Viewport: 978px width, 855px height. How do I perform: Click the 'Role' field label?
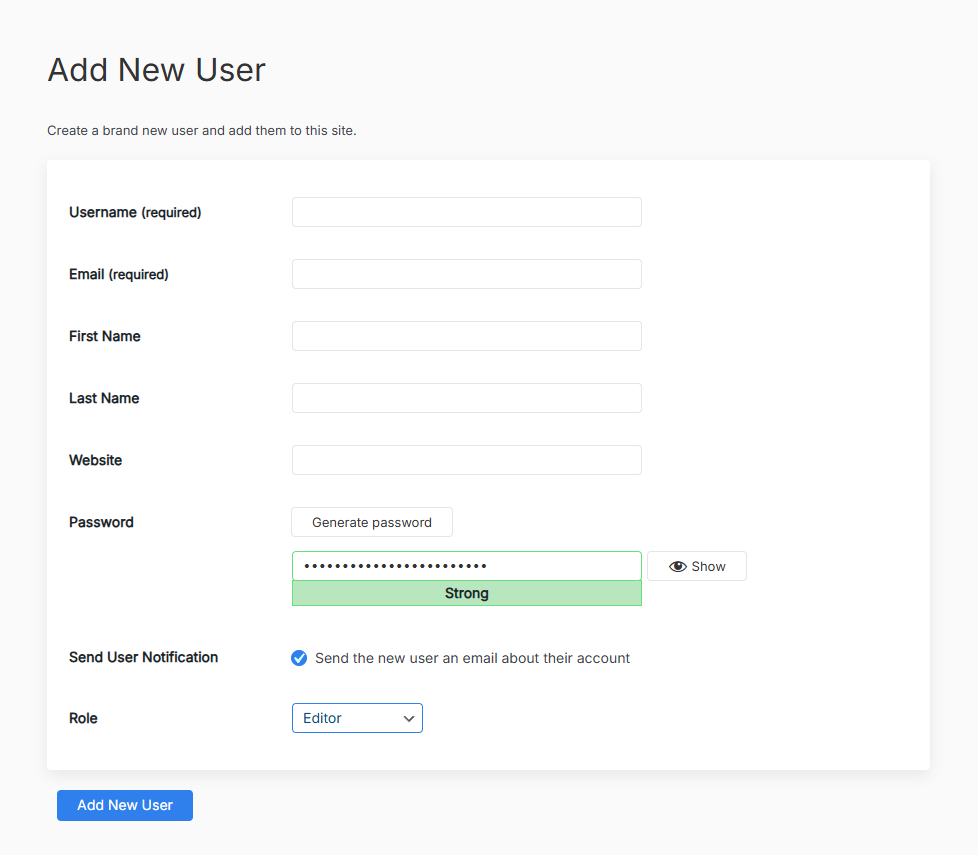pos(83,718)
